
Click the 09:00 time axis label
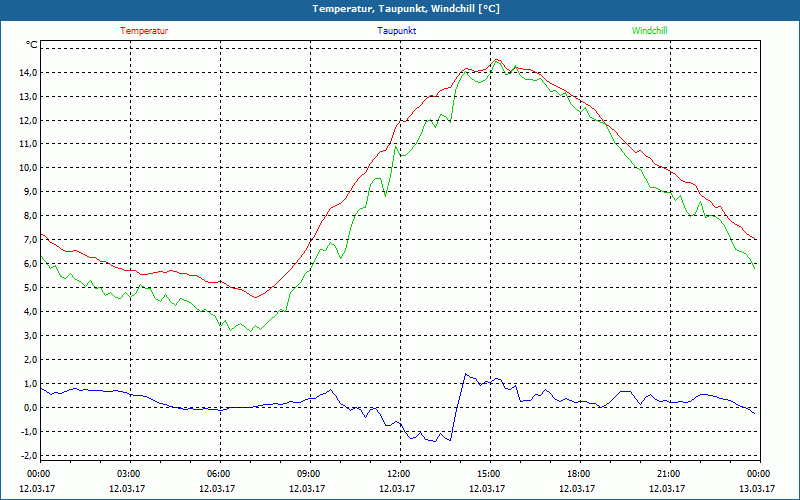pos(310,474)
